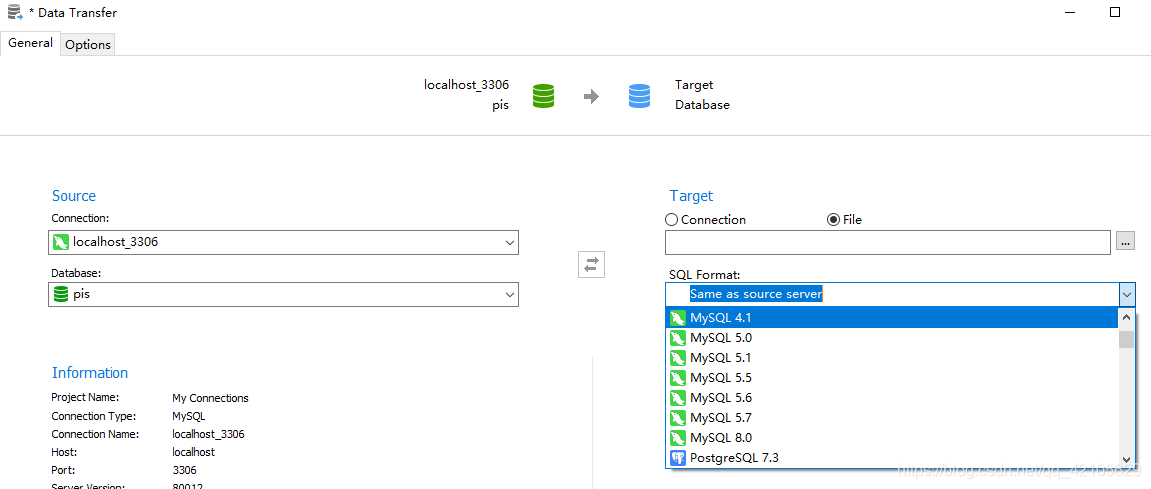Click the localhost host value in Information
The height and width of the screenshot is (489, 1151).
[193, 452]
